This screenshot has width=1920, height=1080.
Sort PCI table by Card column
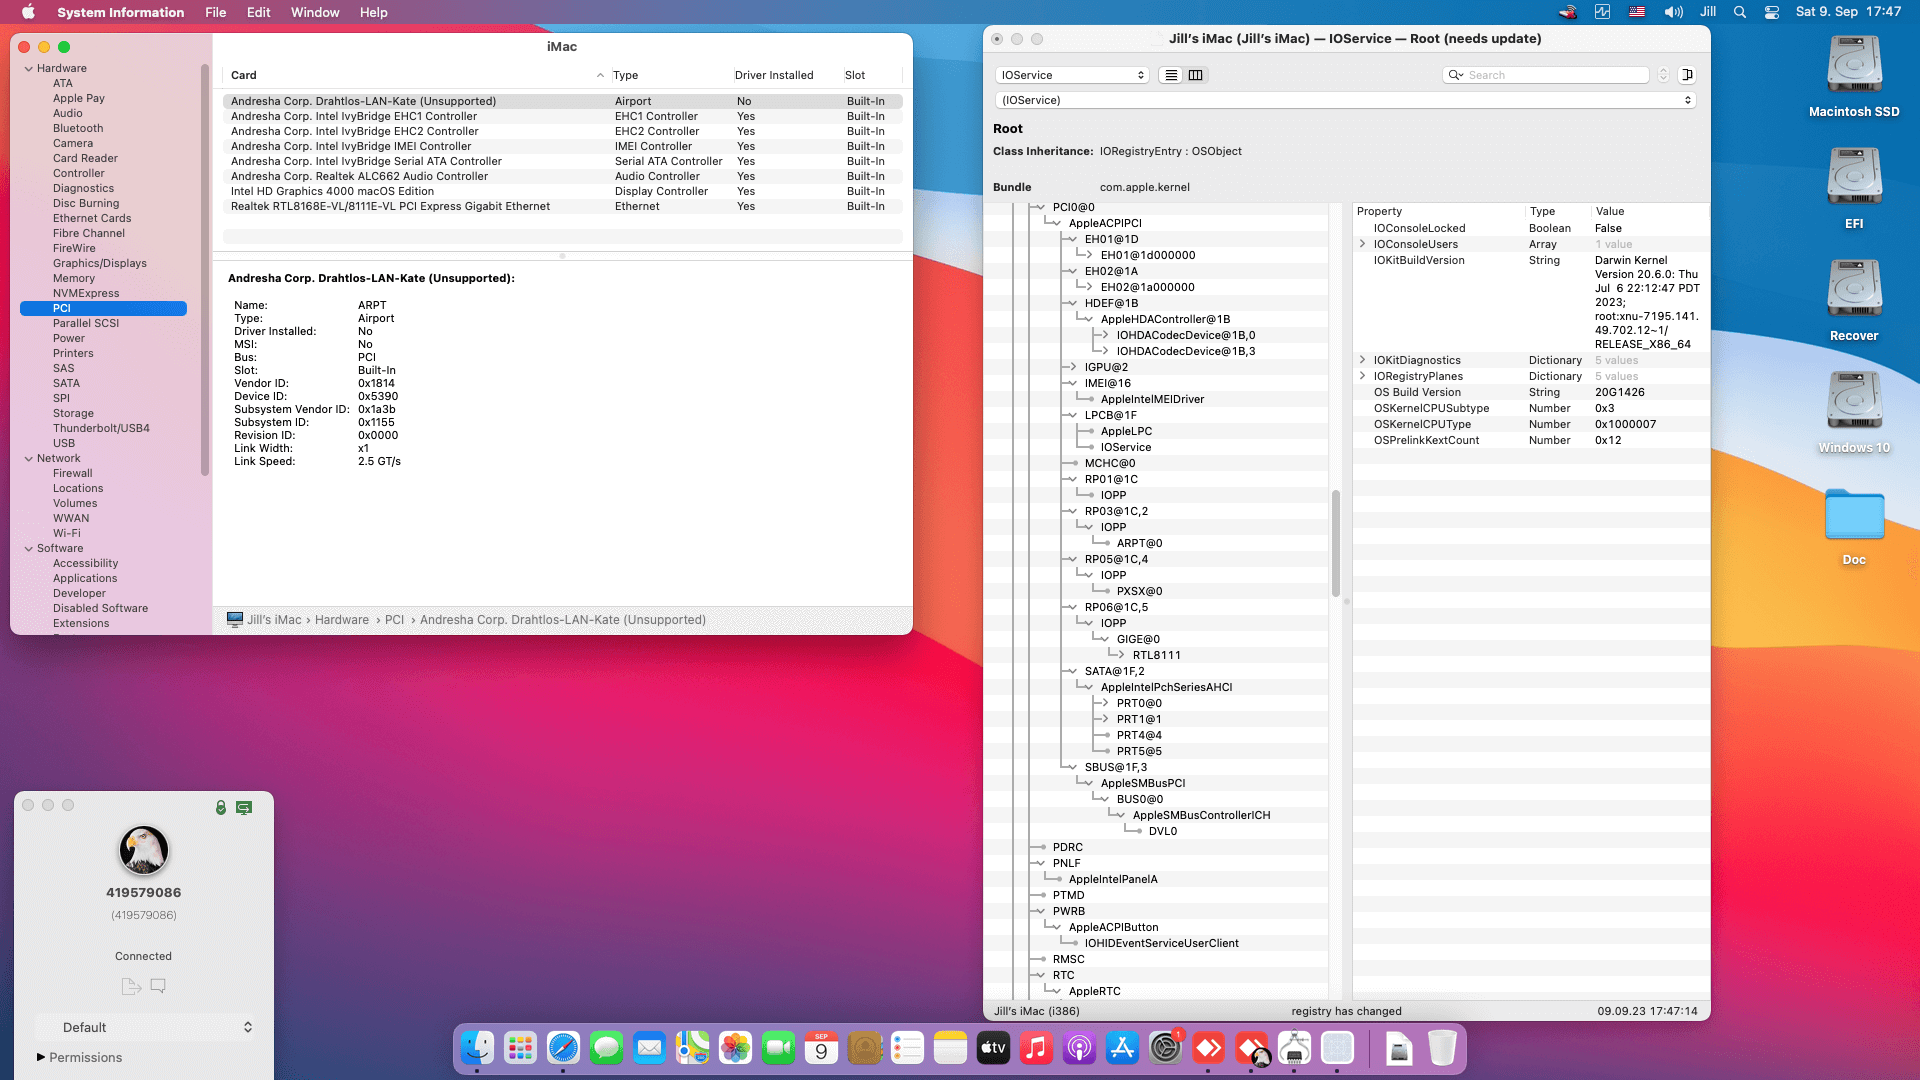(x=417, y=75)
